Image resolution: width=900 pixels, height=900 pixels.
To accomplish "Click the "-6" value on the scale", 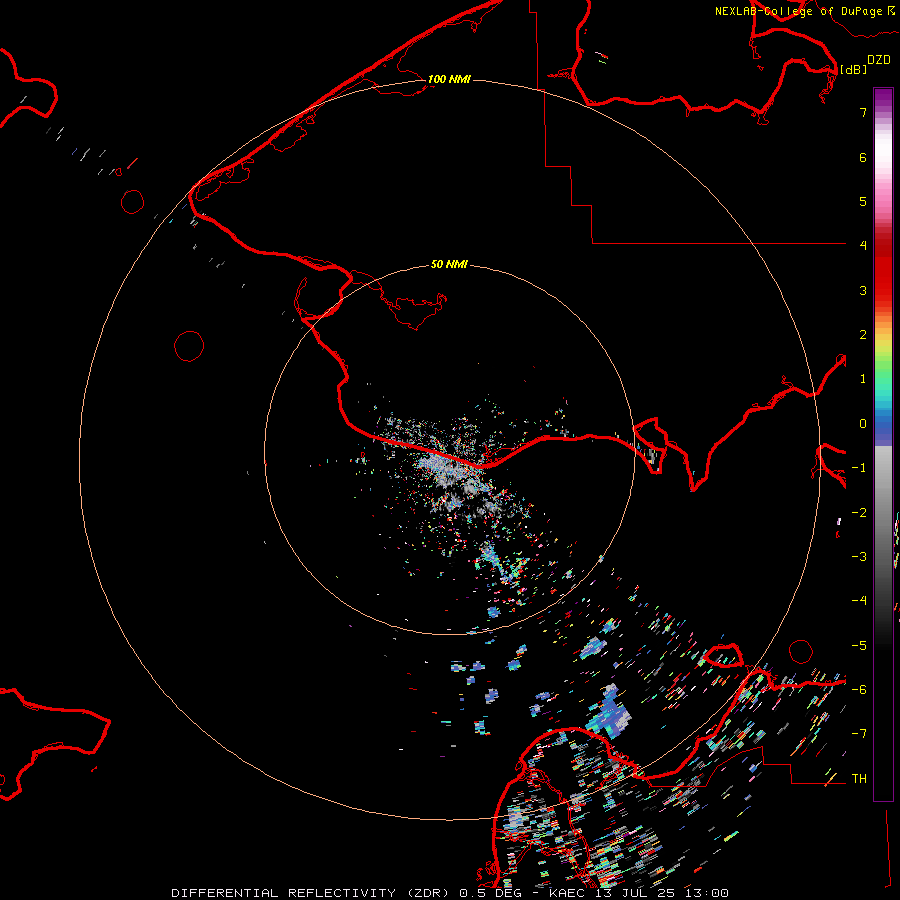I will pos(859,690).
